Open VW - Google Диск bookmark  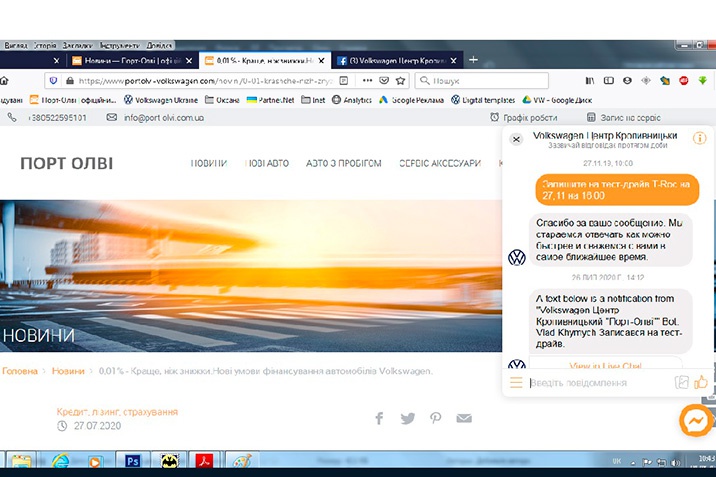point(557,100)
